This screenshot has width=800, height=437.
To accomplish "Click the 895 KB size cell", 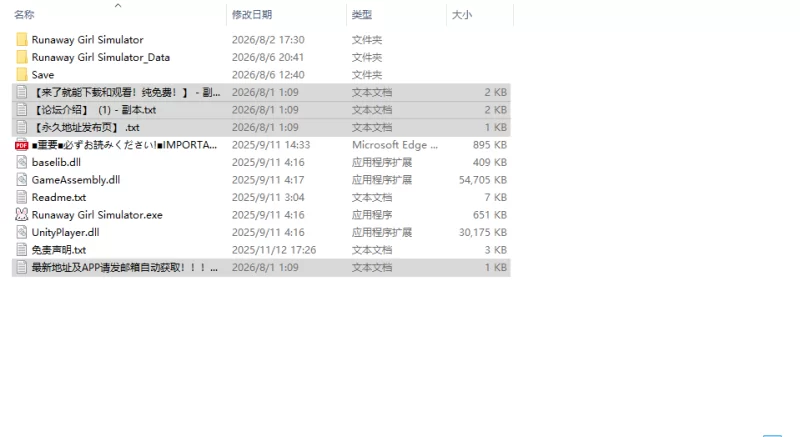I will (490, 145).
